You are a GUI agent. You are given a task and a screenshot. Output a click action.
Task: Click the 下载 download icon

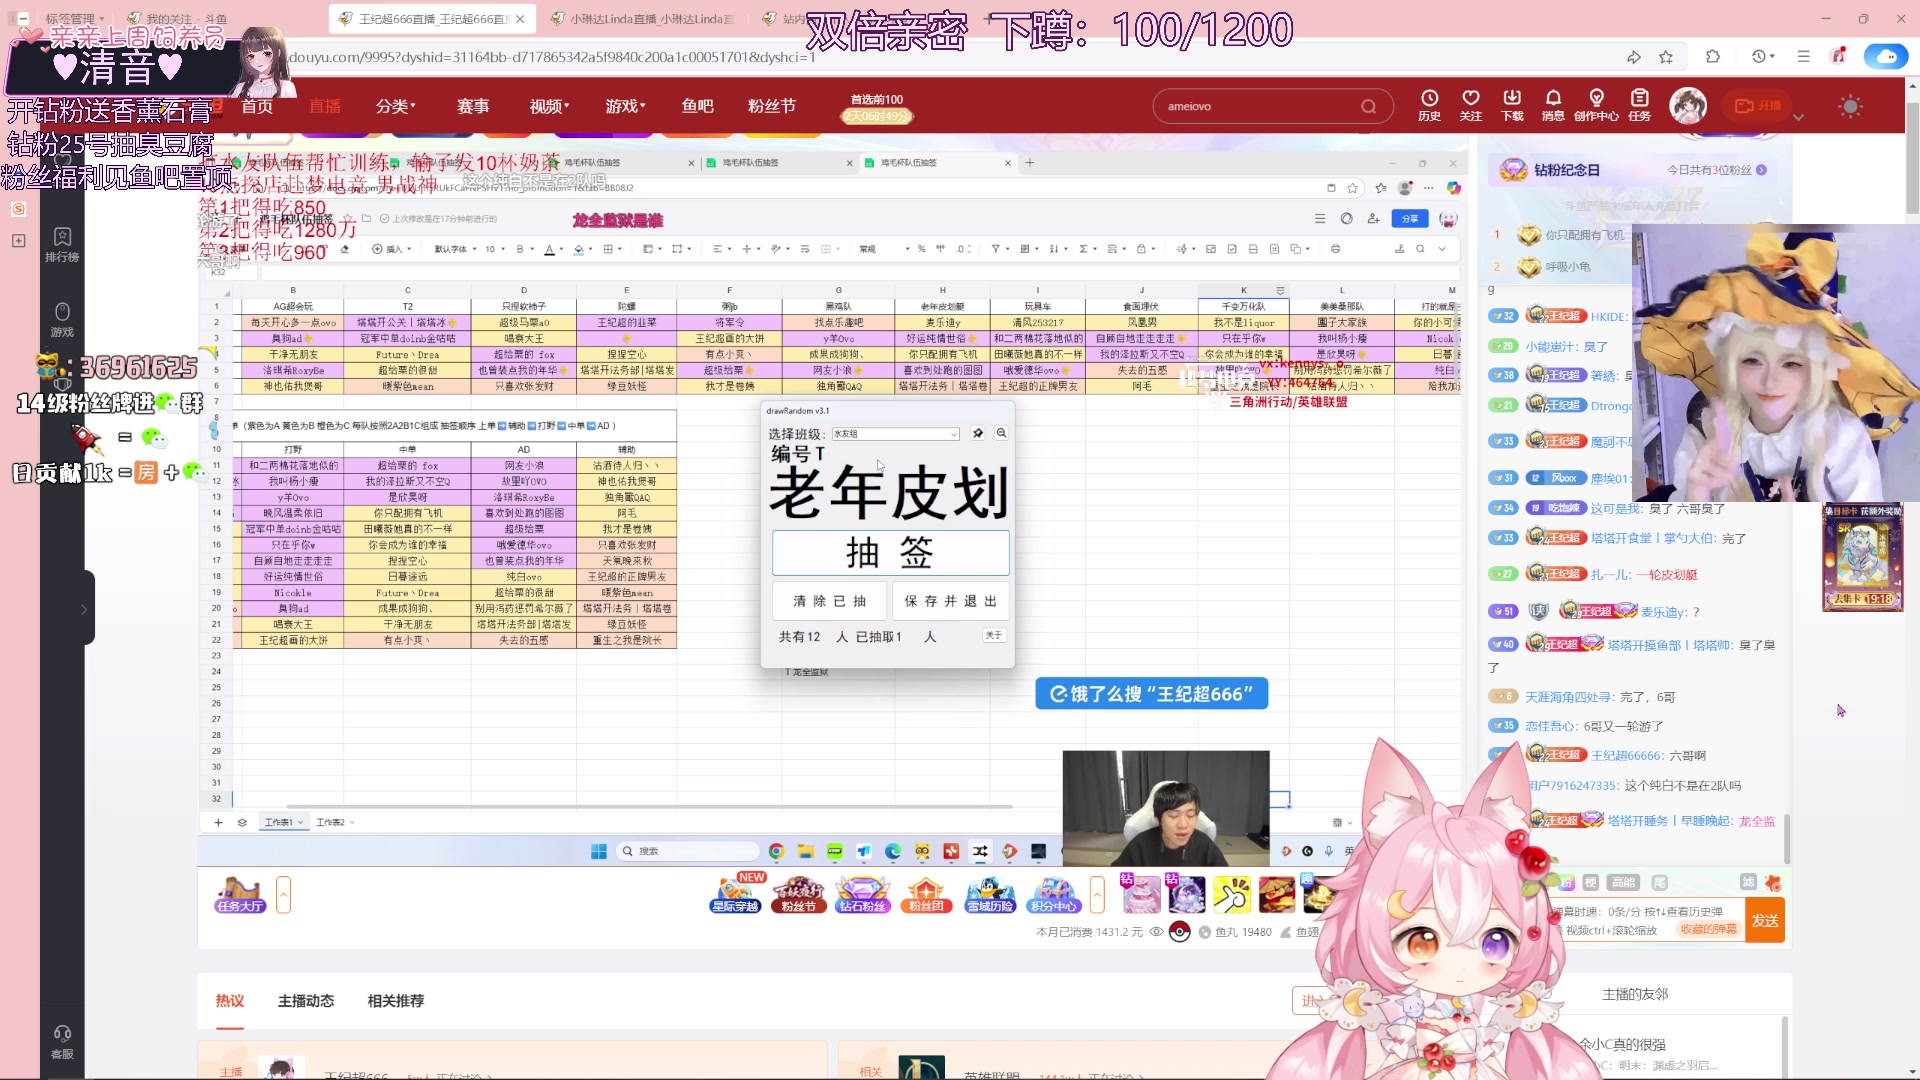tap(1512, 105)
